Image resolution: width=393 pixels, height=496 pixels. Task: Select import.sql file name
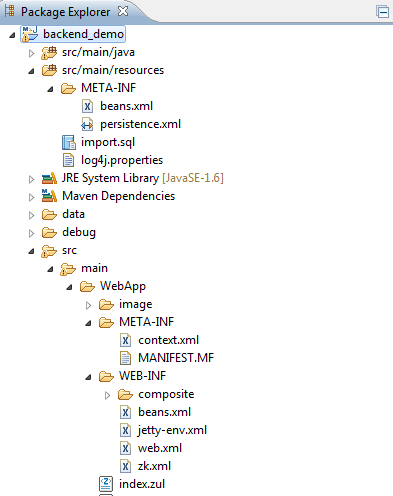tap(108, 142)
